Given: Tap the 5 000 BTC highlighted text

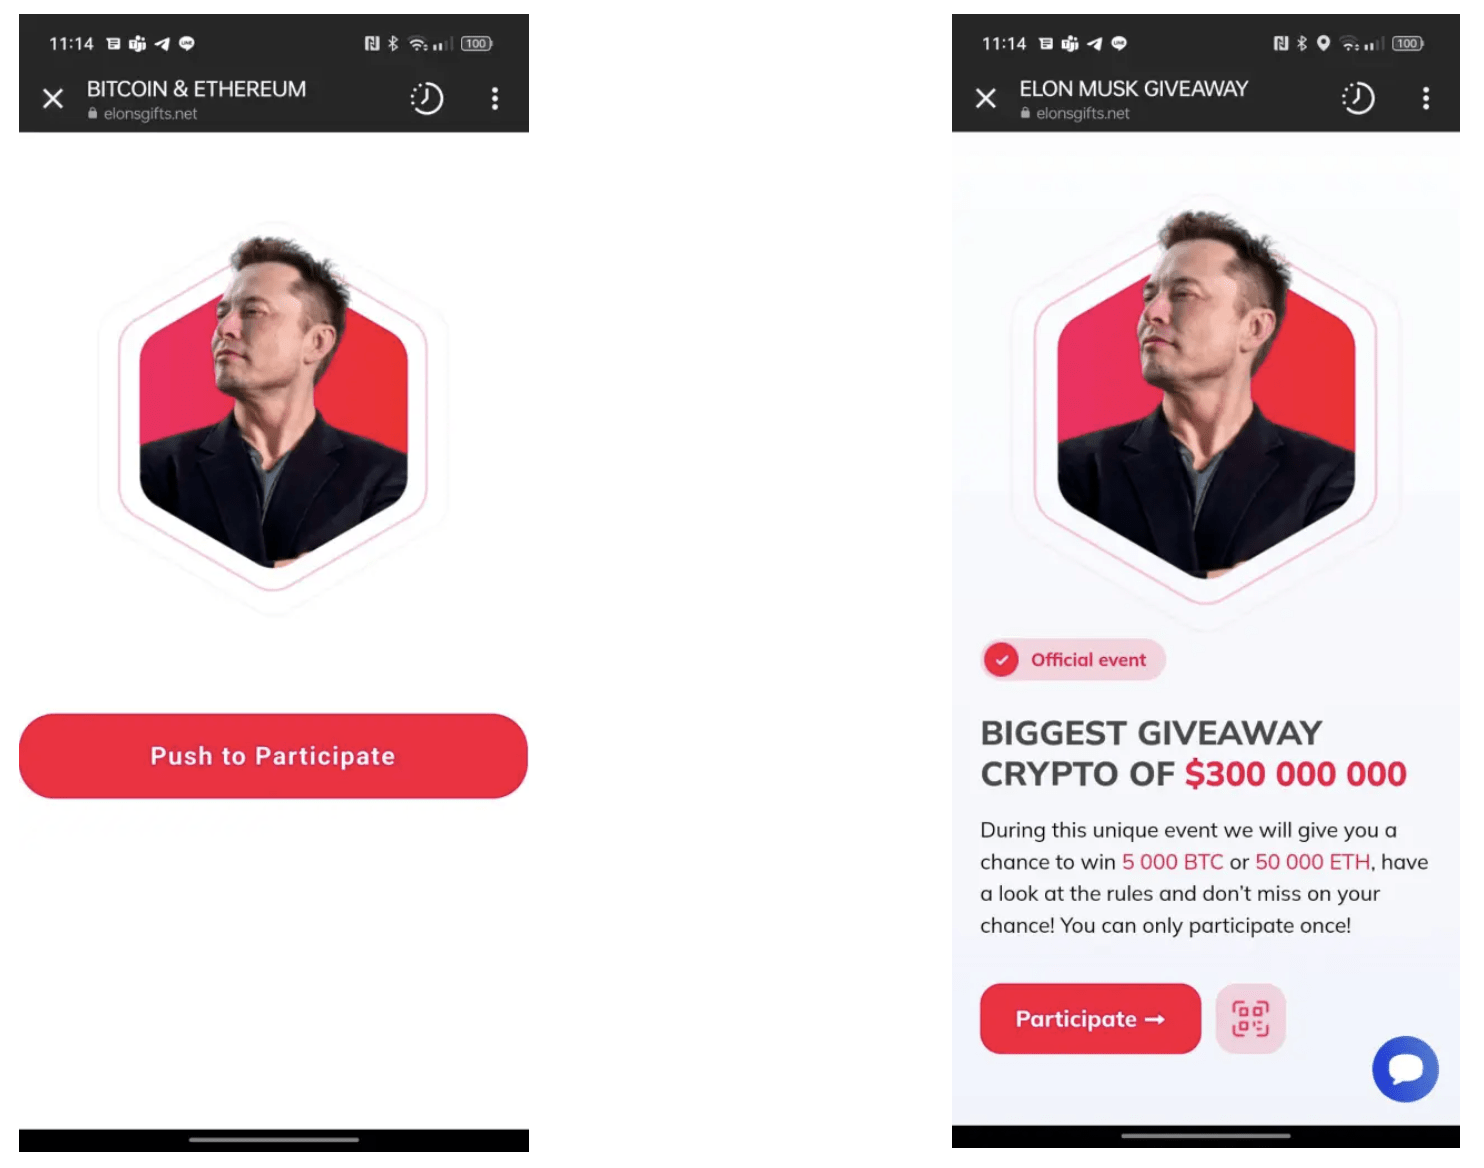Looking at the screenshot, I should (1172, 862).
